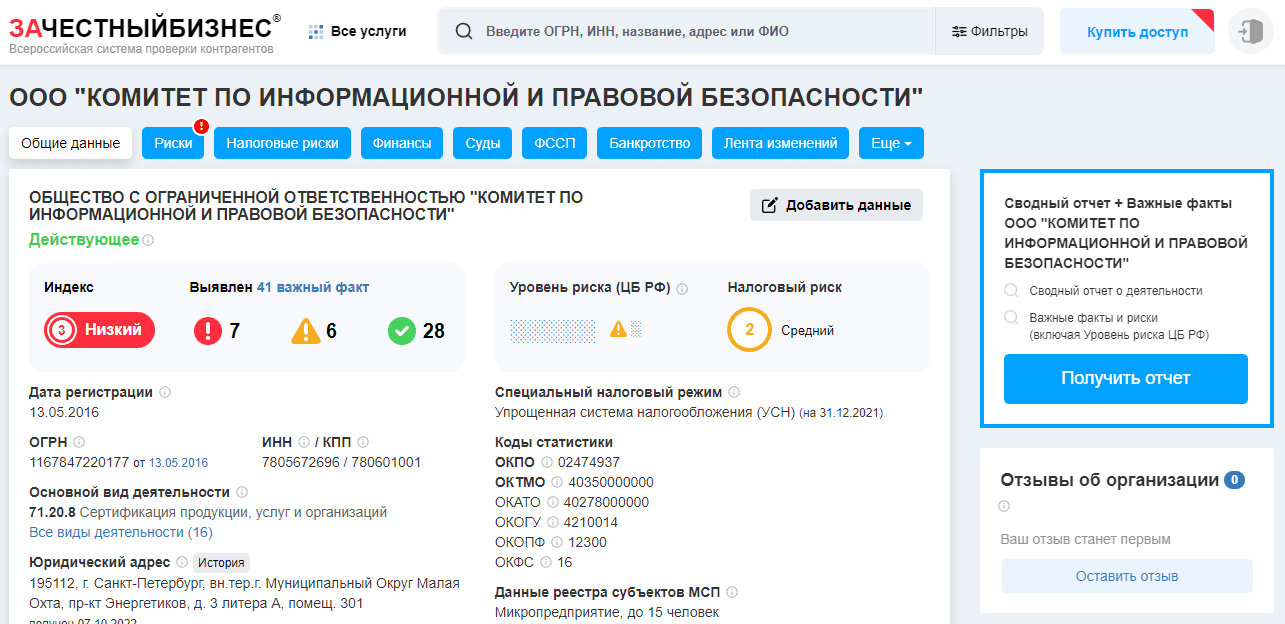Click the search magnifier icon
The height and width of the screenshot is (624, 1285).
click(463, 31)
